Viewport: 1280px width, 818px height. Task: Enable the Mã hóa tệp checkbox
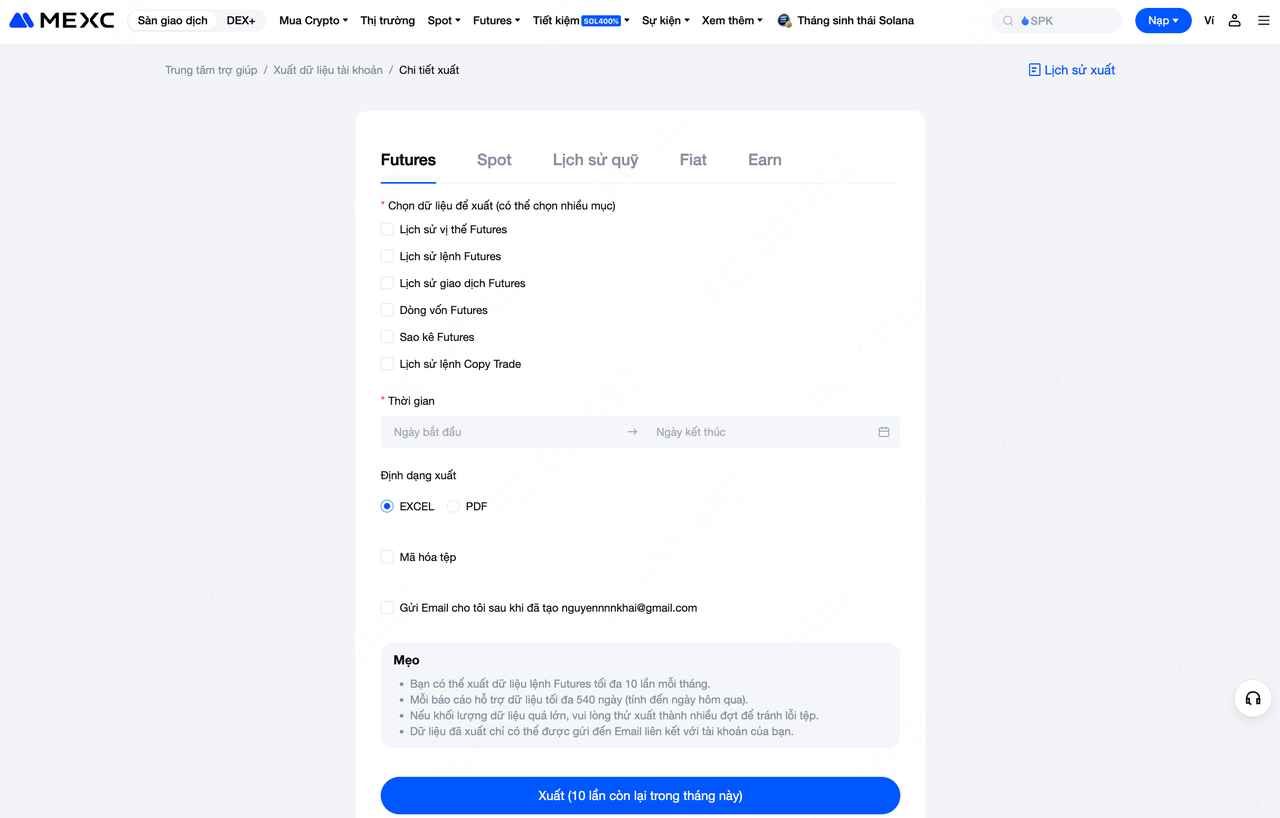(x=387, y=557)
